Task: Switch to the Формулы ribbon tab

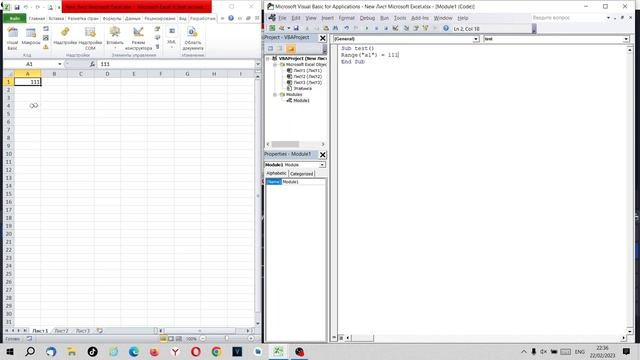Action: 112,18
